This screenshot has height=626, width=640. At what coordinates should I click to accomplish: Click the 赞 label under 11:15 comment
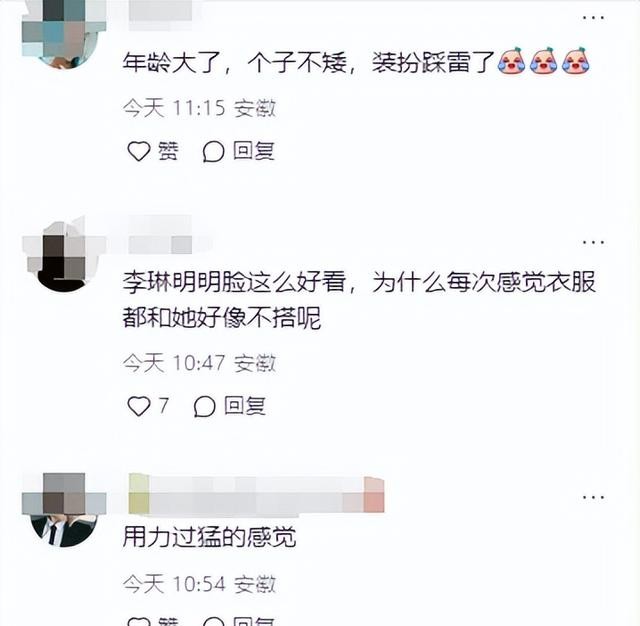tap(168, 151)
